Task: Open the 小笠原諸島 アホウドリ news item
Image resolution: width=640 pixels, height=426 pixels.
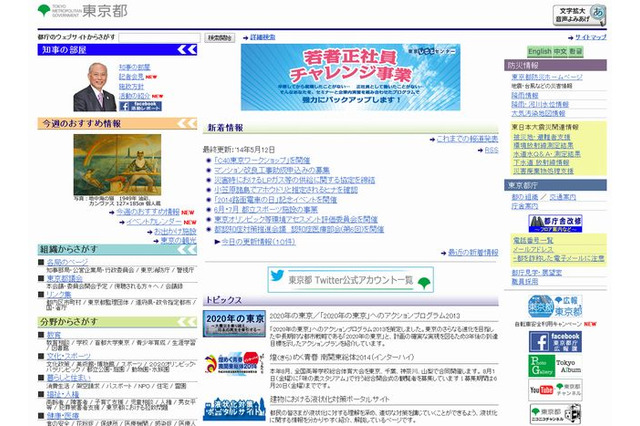Action: (x=286, y=190)
